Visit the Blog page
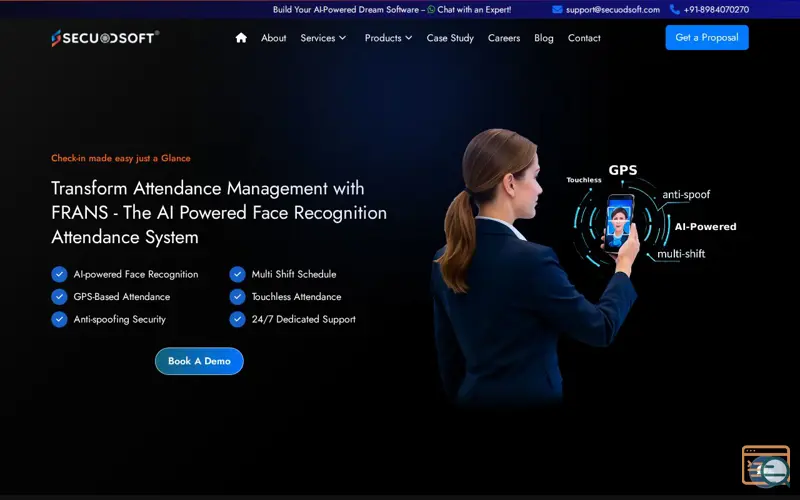 tap(543, 38)
